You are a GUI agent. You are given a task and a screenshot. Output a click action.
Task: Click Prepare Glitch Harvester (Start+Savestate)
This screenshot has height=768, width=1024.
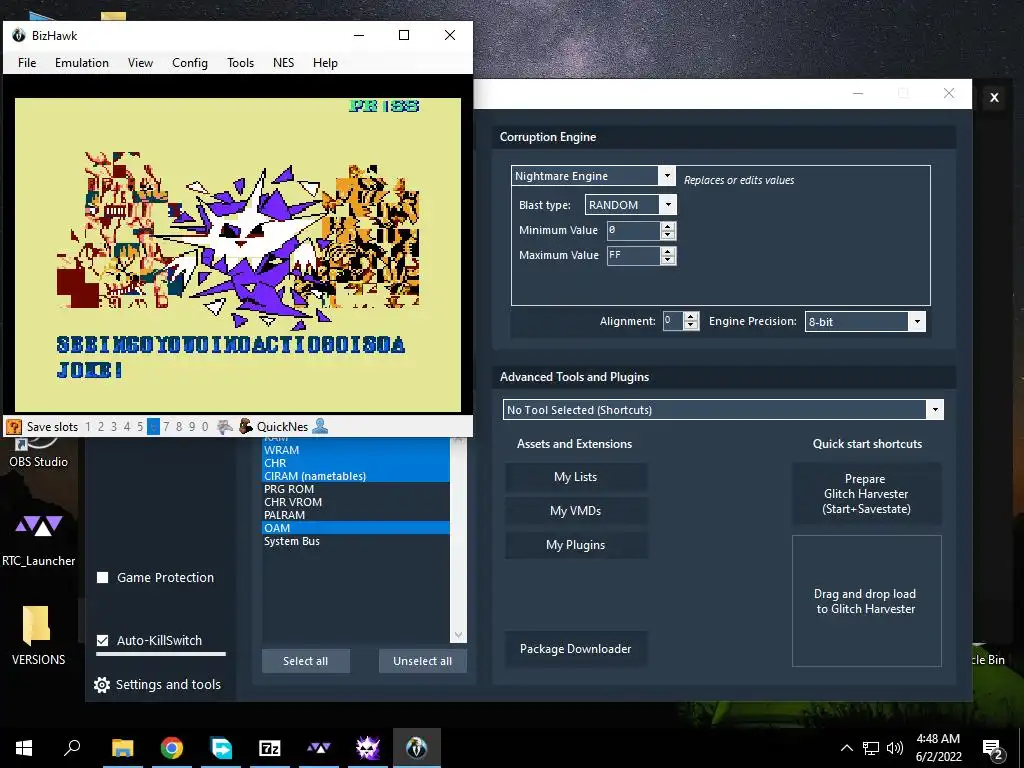click(867, 494)
